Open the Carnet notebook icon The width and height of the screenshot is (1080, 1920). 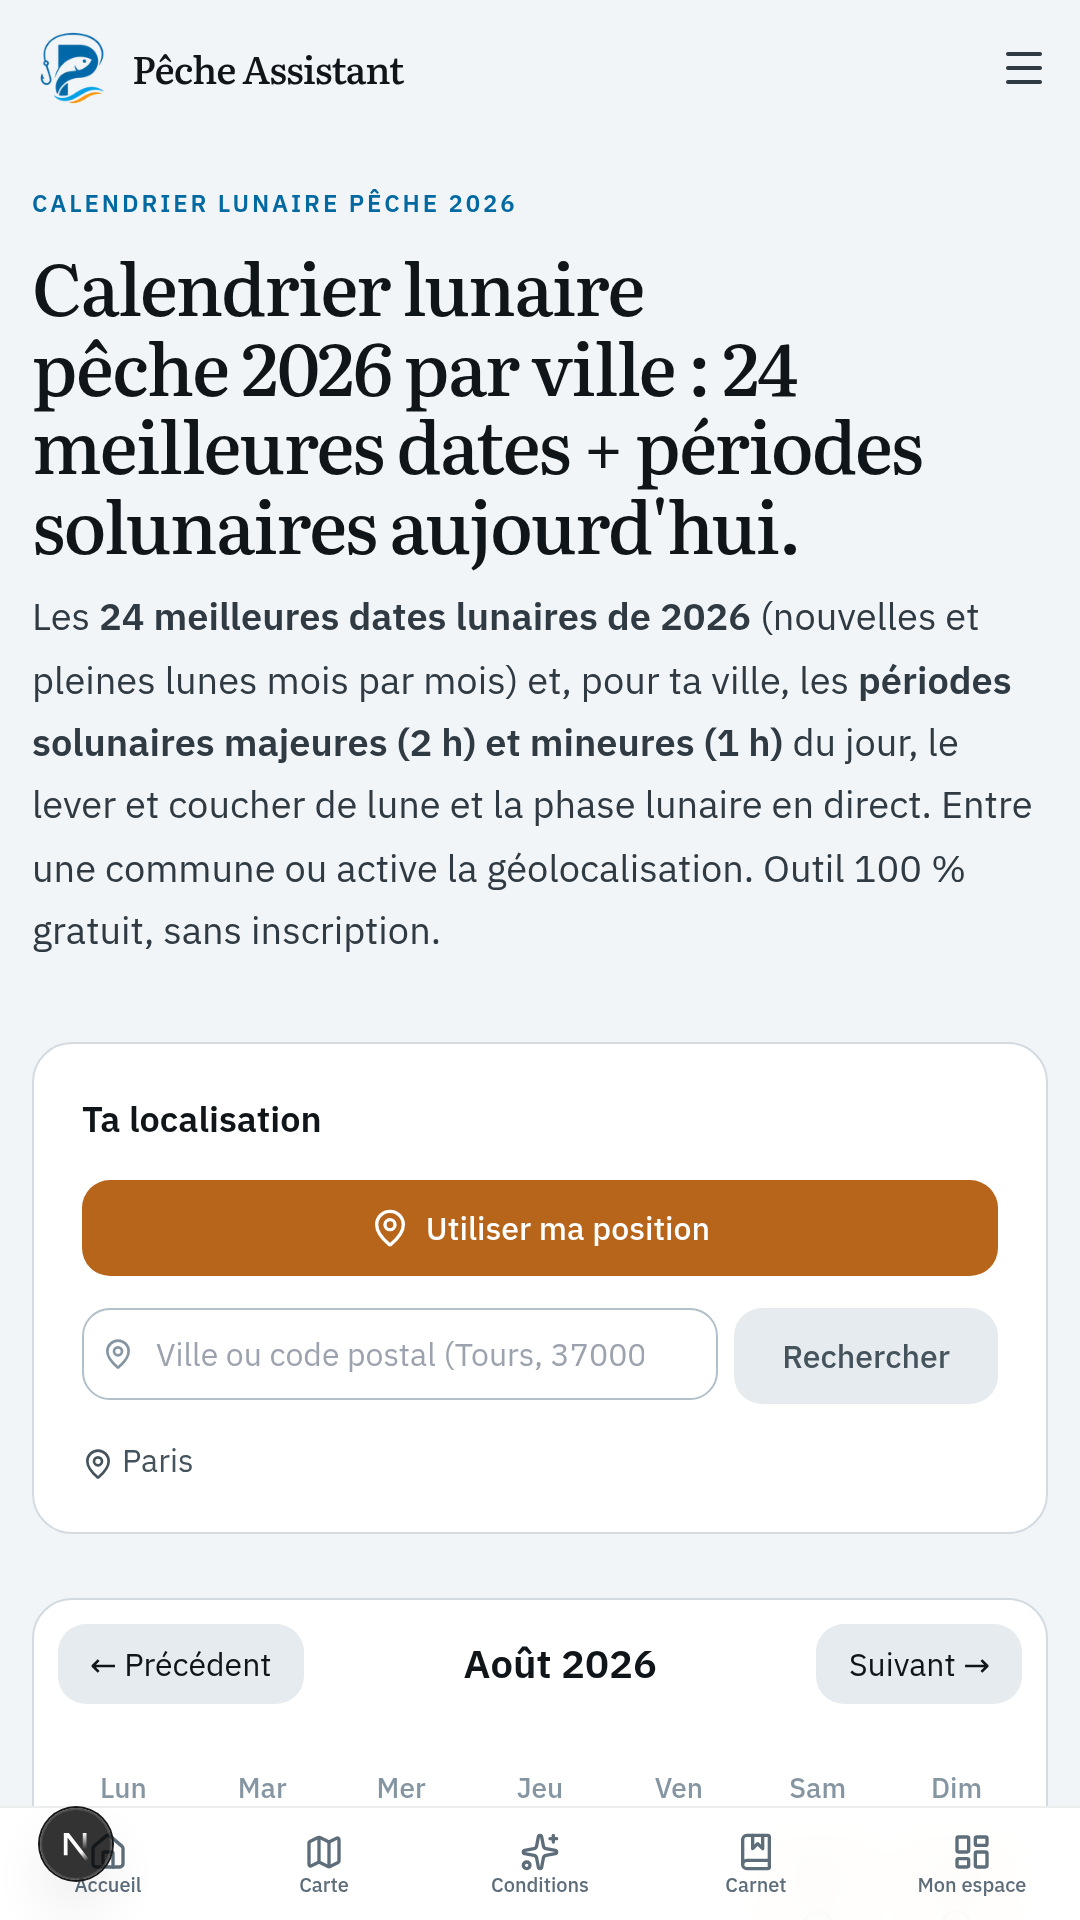click(756, 1852)
